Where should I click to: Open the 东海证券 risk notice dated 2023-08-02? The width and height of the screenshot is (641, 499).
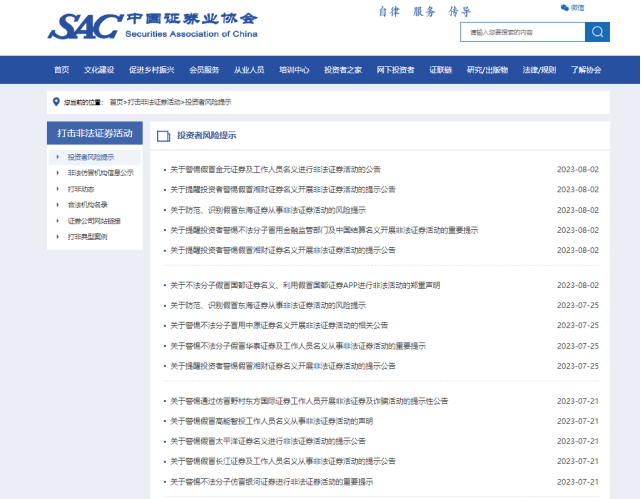268,210
